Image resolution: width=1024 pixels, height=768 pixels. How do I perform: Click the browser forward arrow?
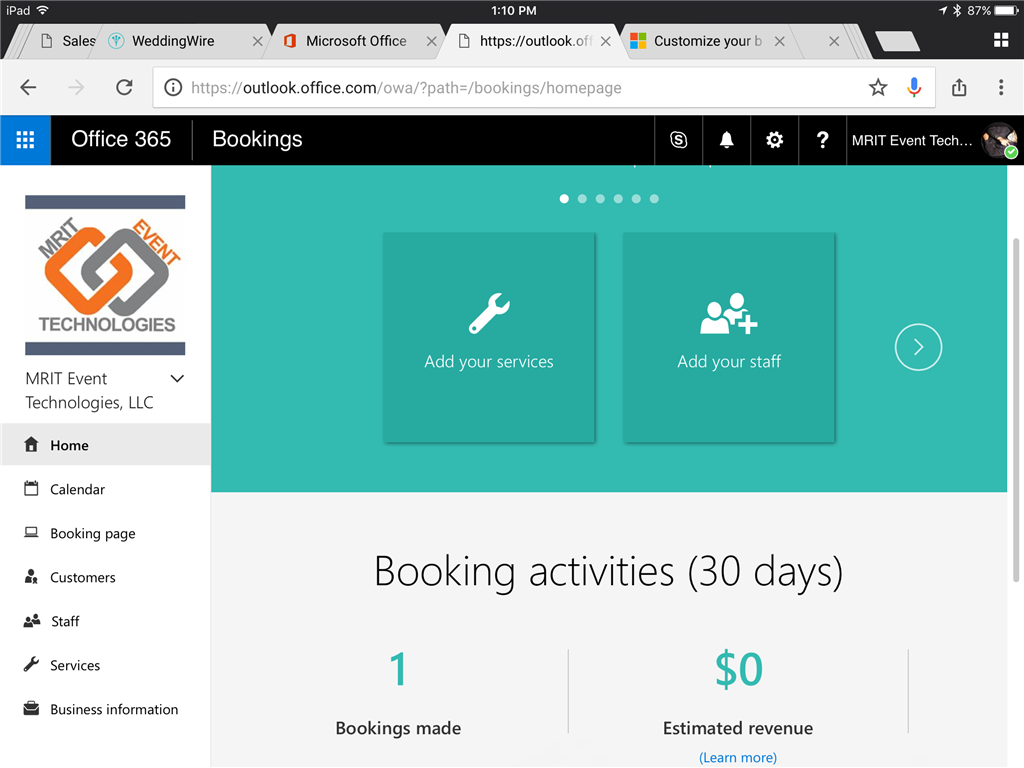click(x=76, y=88)
